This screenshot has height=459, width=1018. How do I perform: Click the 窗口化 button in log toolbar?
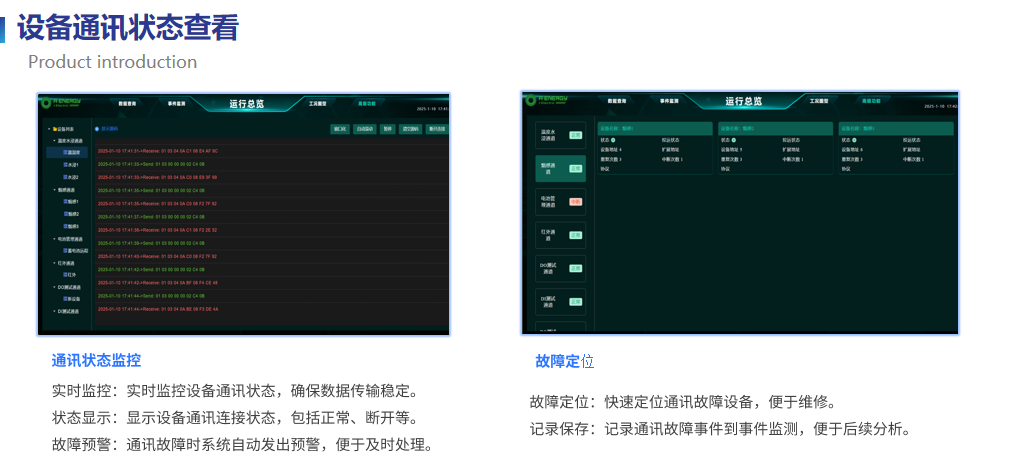click(340, 129)
